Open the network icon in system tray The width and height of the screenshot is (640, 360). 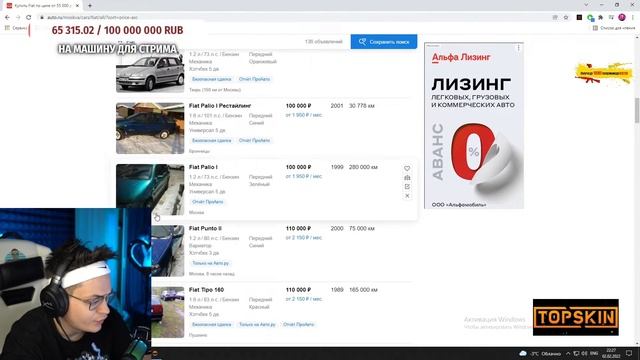pyautogui.click(x=576, y=353)
